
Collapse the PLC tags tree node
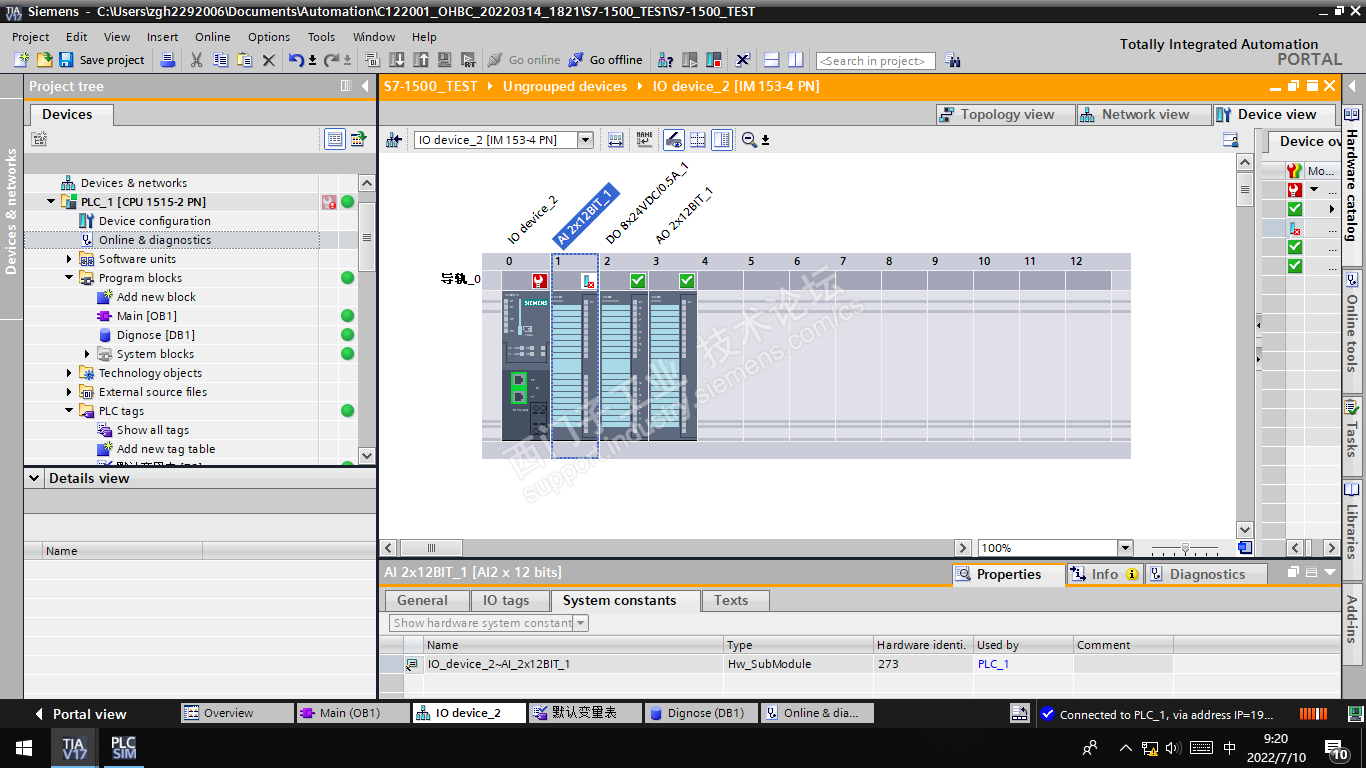coord(69,411)
